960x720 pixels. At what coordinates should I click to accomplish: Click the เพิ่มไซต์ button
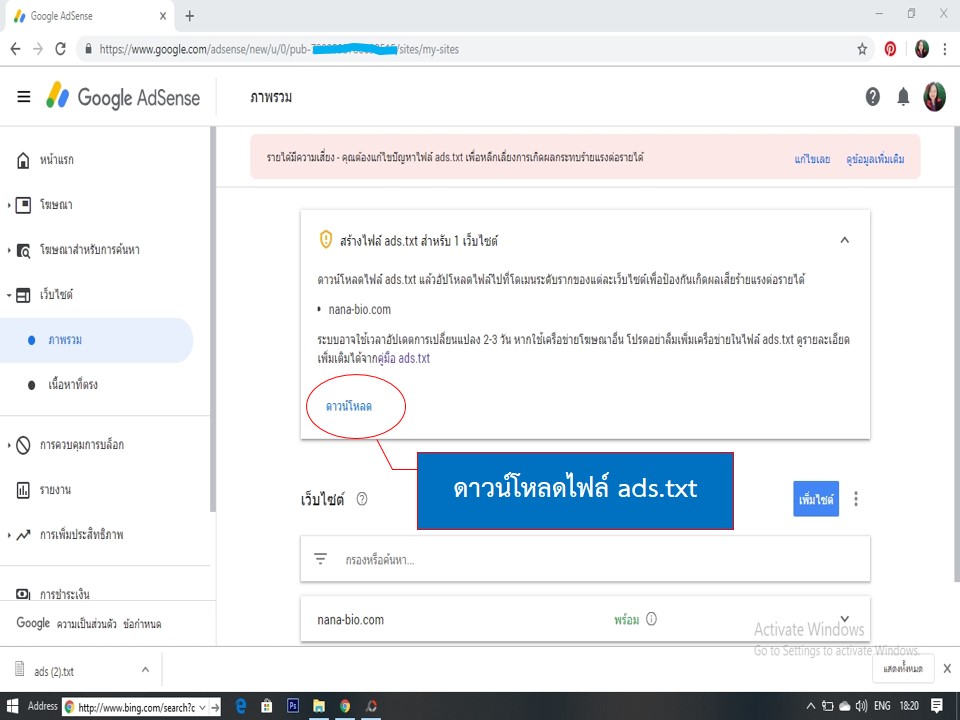(x=816, y=499)
